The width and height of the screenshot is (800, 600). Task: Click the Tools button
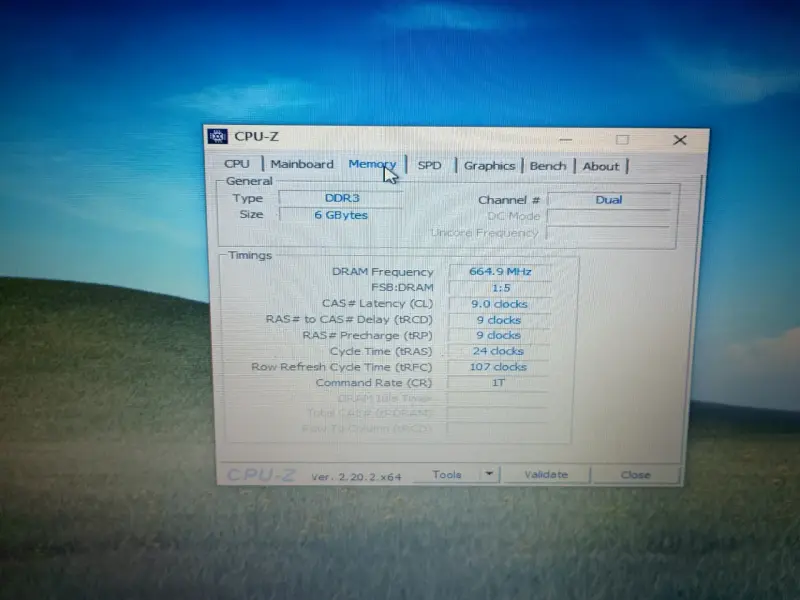(x=447, y=474)
